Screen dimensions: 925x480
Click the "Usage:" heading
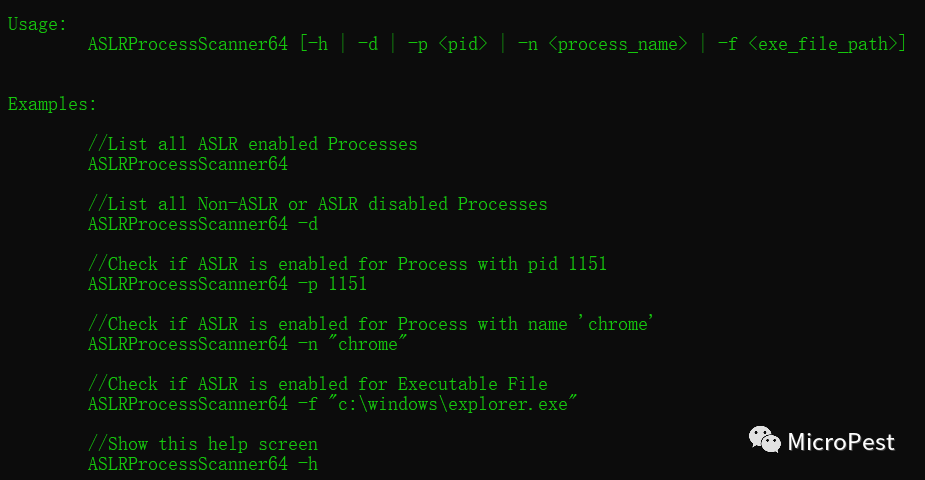pos(38,24)
